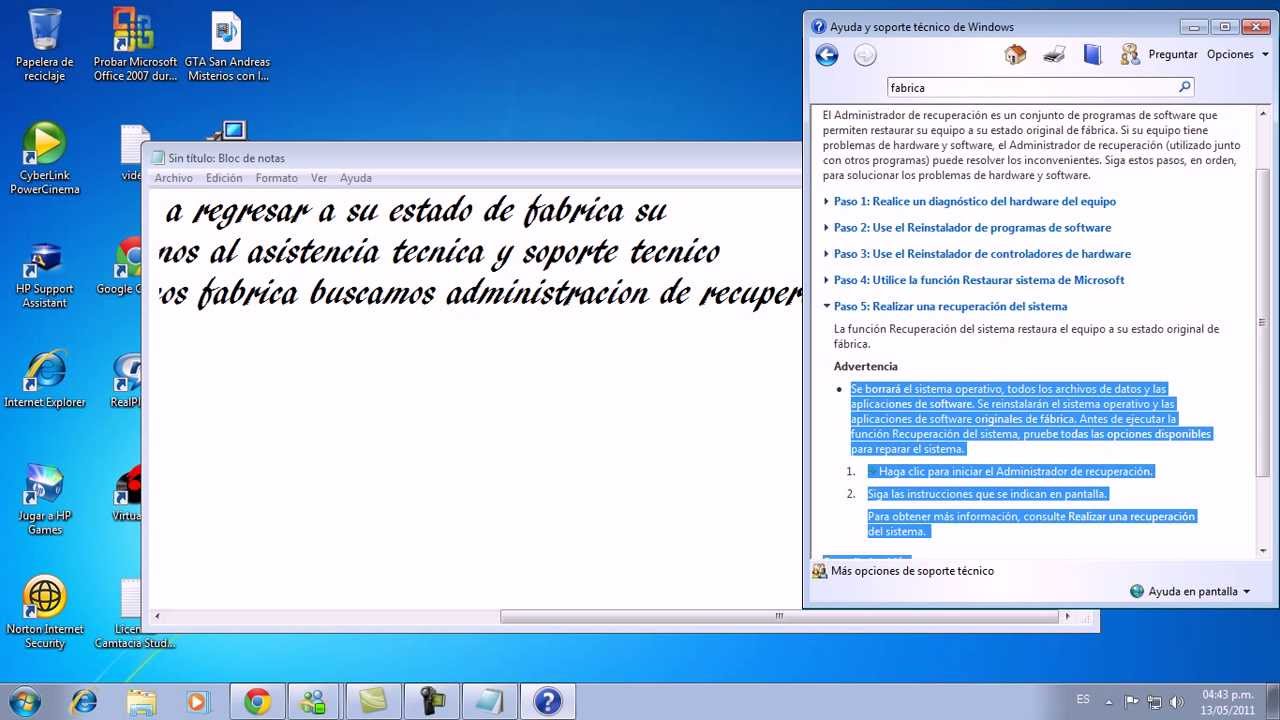Open Papelera de reciclaje desktop icon
Screen dimensions: 1280x720
click(45, 45)
